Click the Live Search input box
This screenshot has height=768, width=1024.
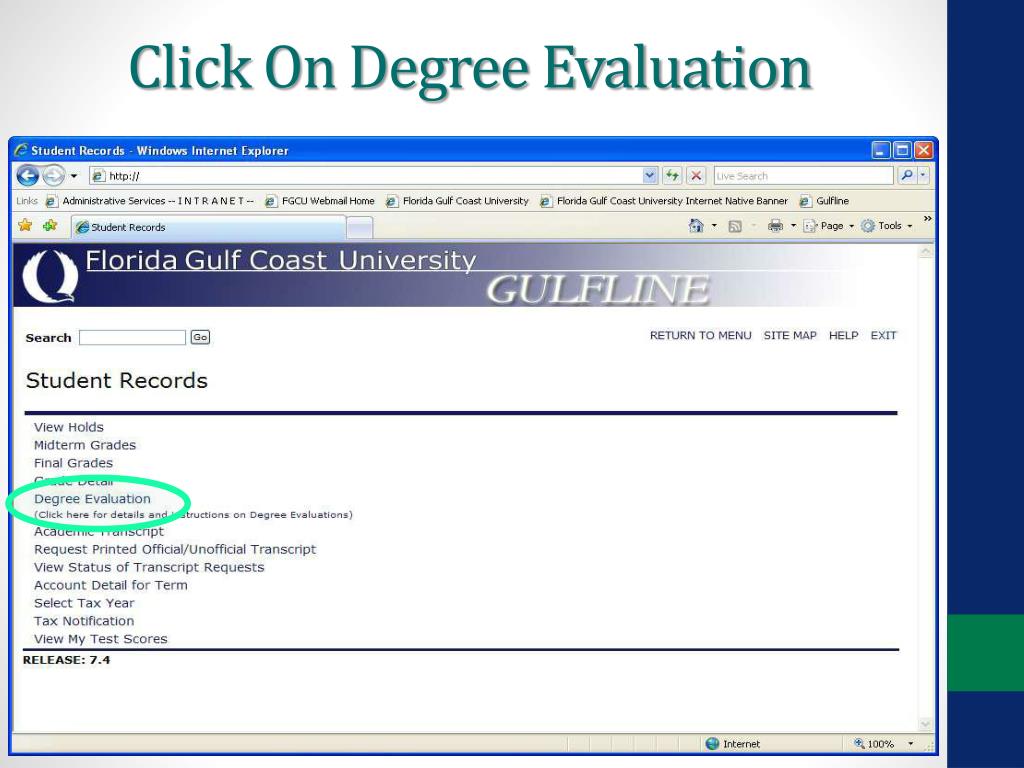click(803, 176)
